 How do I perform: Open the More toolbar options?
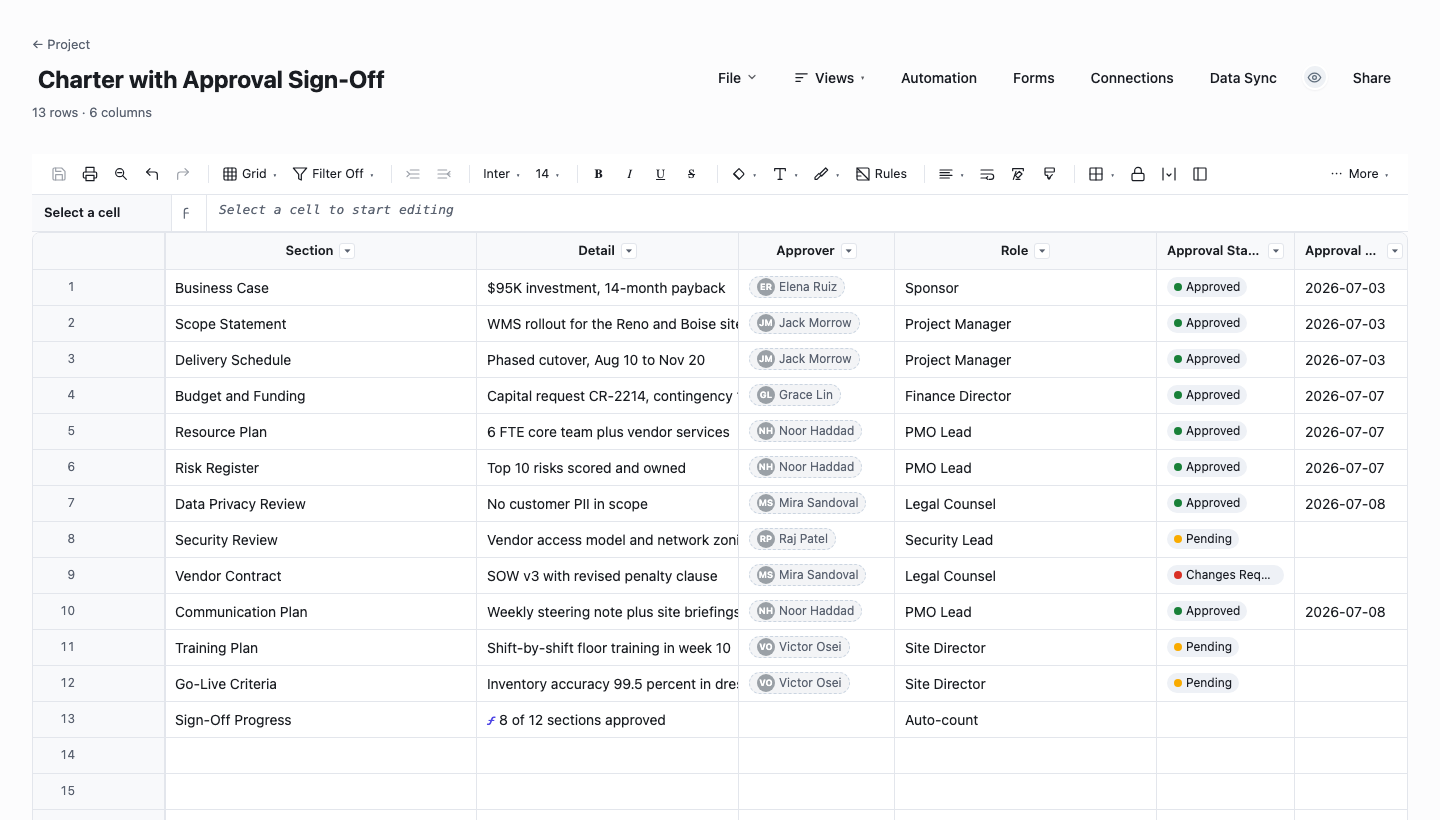(x=1360, y=174)
